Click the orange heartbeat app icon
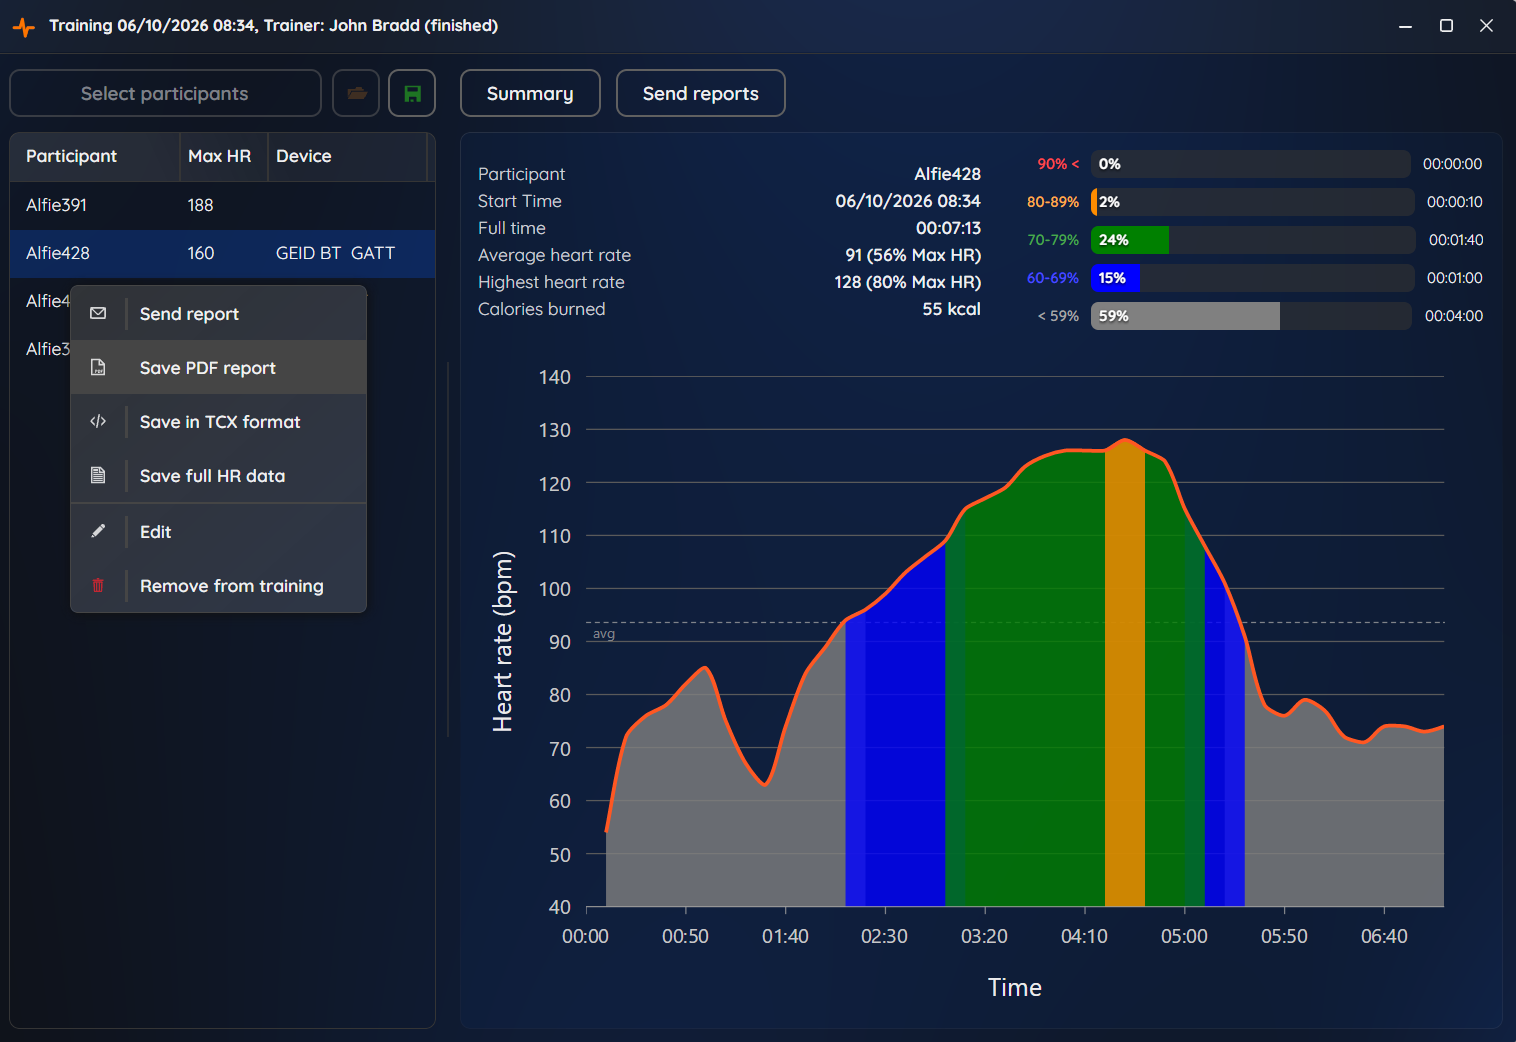 (24, 27)
